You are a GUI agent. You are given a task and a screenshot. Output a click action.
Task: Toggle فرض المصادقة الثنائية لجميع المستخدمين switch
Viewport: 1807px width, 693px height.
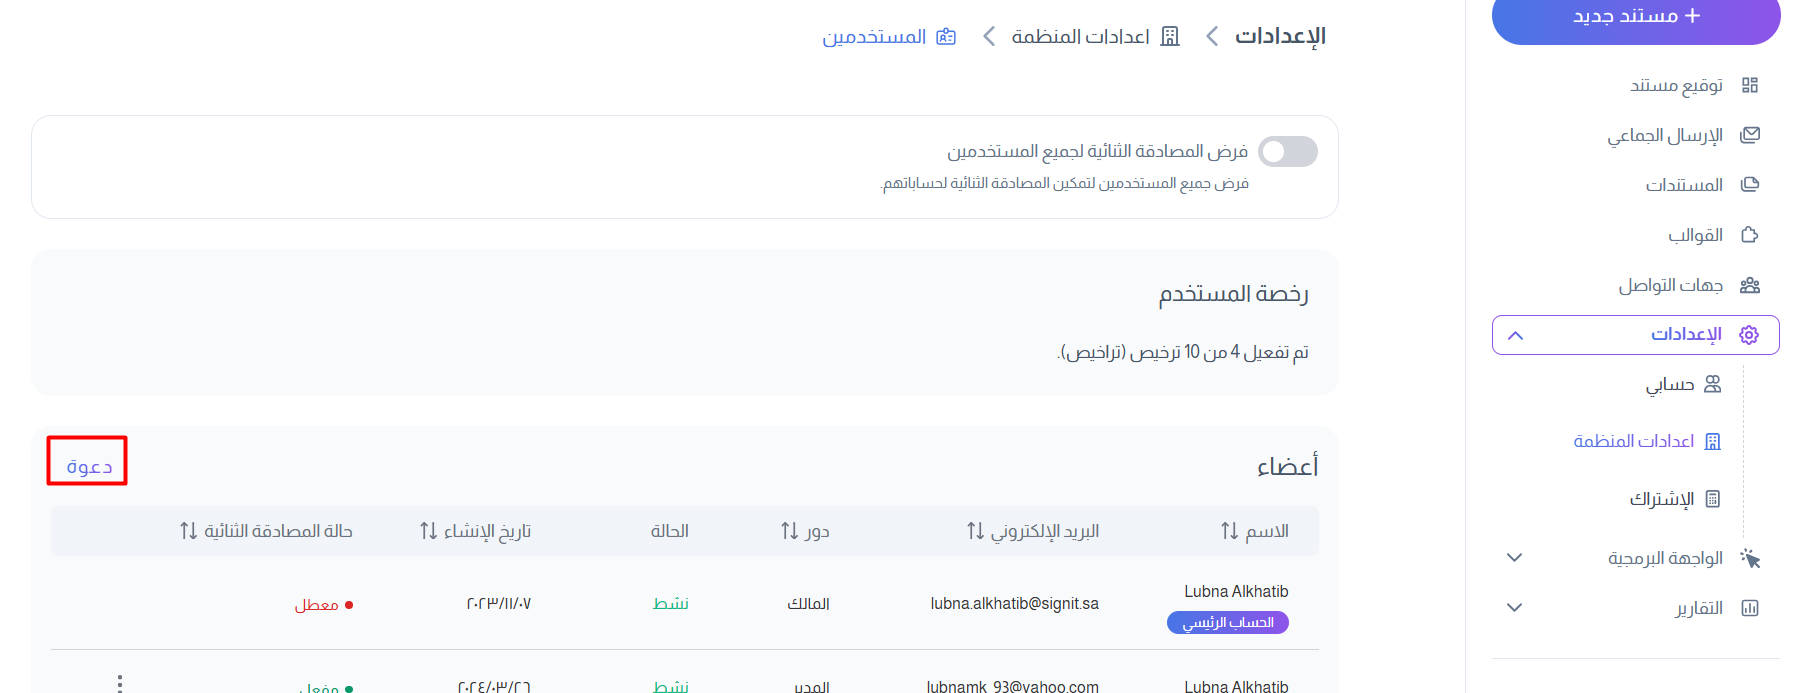coord(1288,152)
